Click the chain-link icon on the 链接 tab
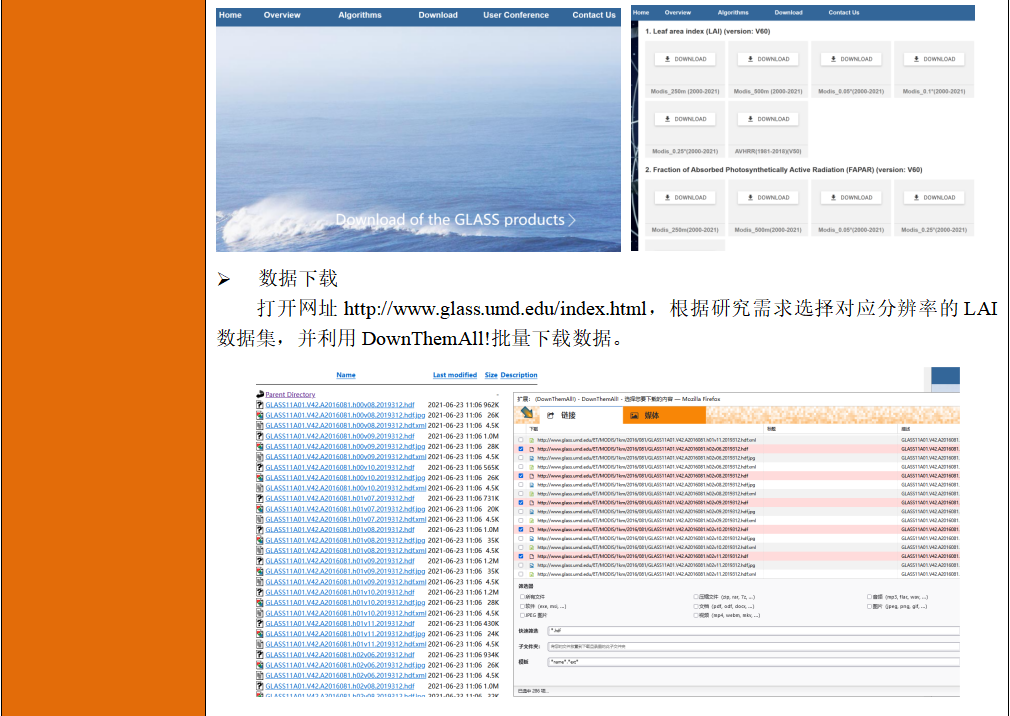The height and width of the screenshot is (716, 1010). (x=550, y=416)
